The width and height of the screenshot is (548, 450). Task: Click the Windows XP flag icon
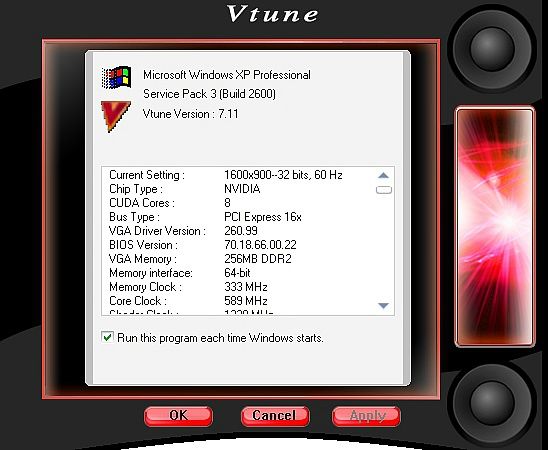click(116, 77)
